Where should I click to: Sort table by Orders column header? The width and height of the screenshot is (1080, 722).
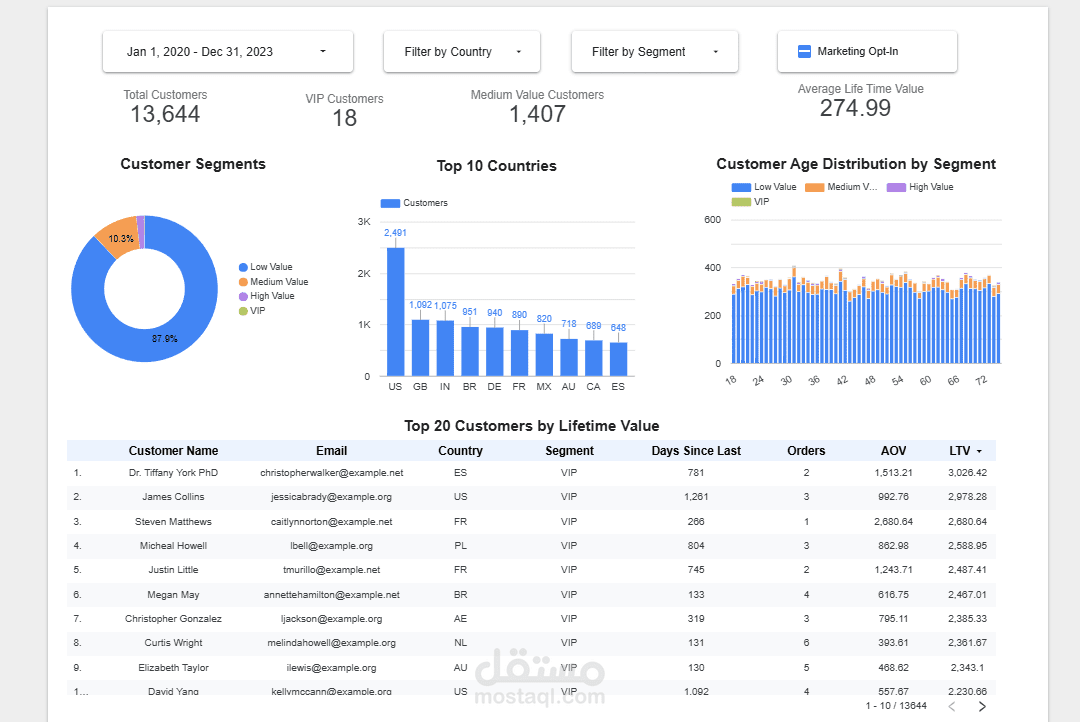pyautogui.click(x=806, y=451)
